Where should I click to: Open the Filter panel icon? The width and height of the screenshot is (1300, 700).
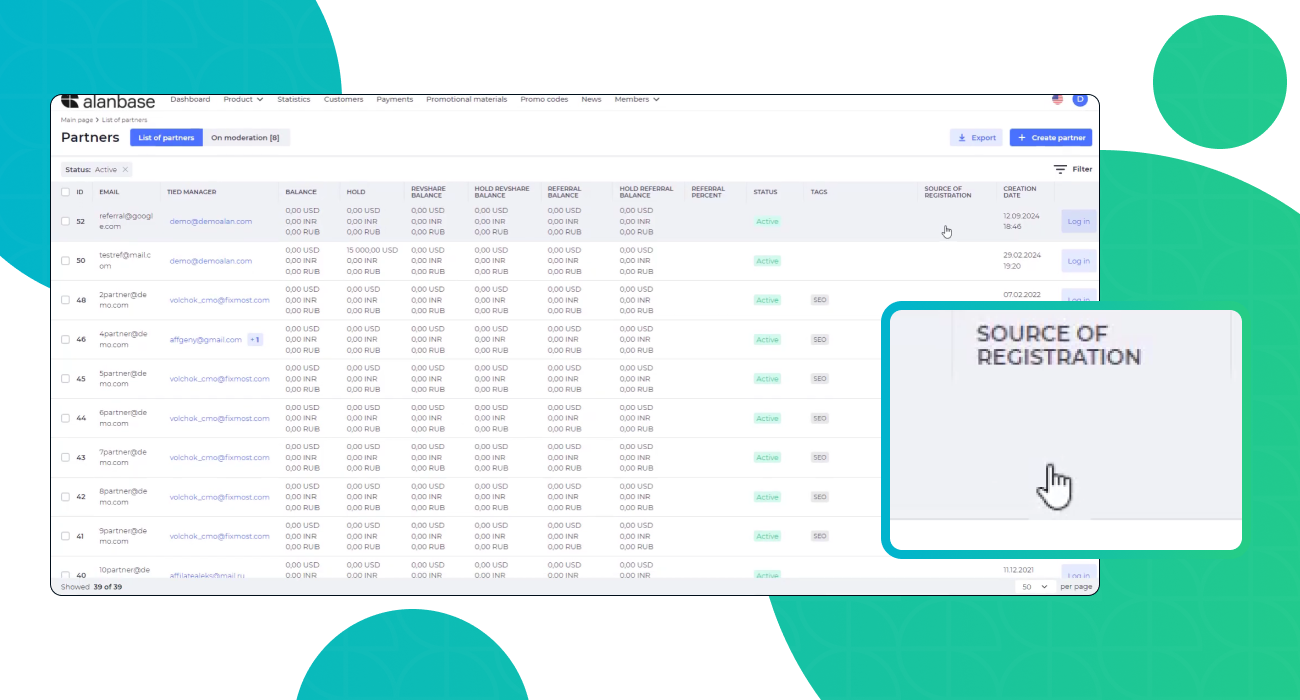click(x=1061, y=170)
